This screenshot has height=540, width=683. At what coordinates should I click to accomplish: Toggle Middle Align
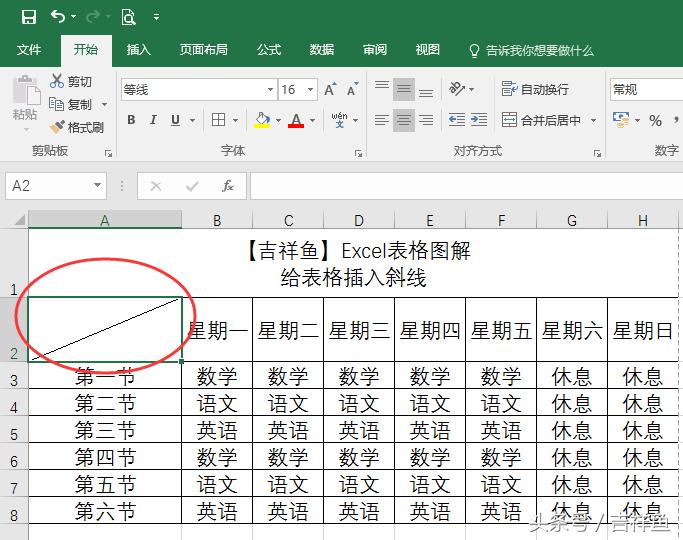tap(404, 89)
